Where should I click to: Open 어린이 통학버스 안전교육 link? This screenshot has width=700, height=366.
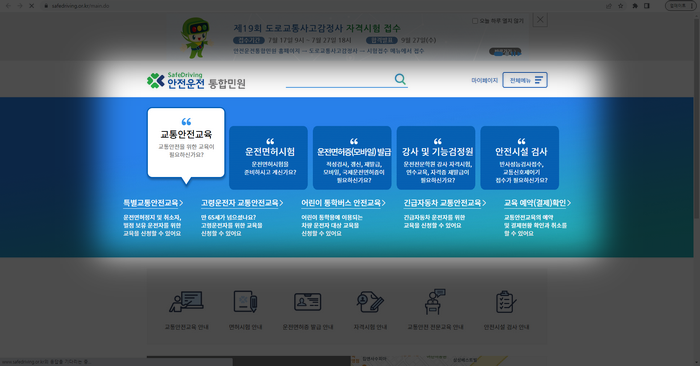343,203
